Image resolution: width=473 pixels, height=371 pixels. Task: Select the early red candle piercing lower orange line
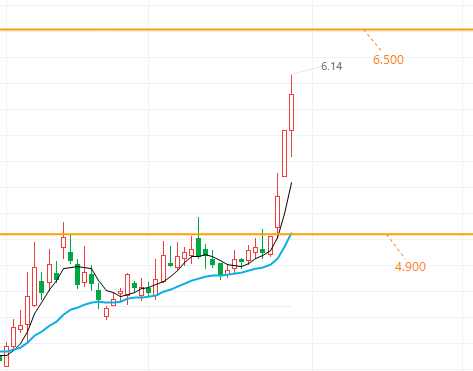point(63,240)
